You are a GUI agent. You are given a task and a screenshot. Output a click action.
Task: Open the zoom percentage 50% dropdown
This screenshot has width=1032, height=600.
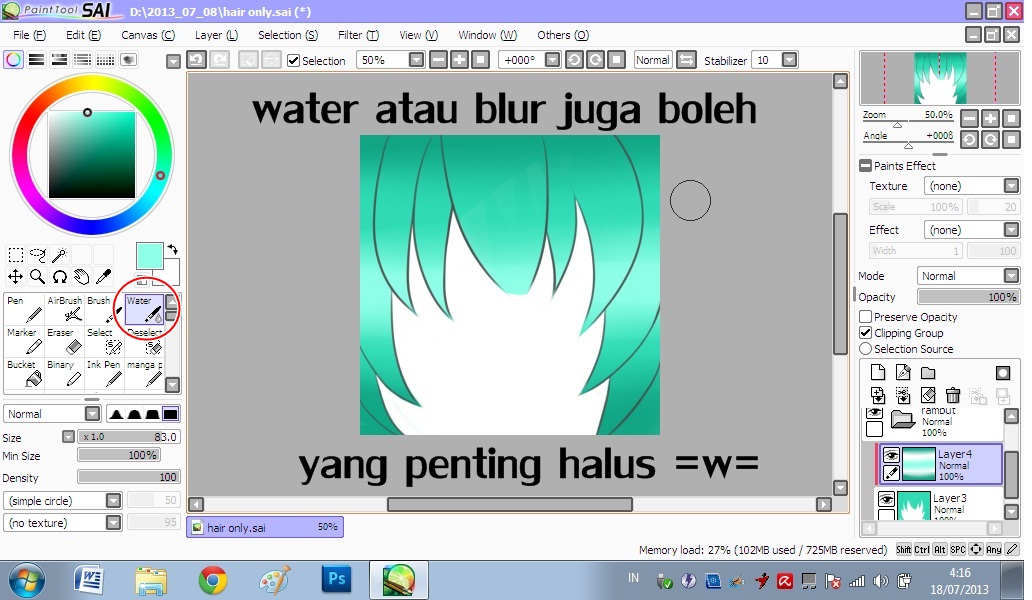(x=416, y=60)
